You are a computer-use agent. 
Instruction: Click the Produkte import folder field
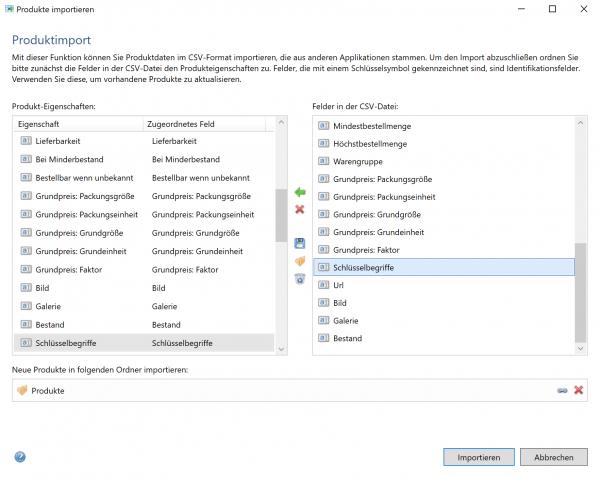click(x=280, y=390)
